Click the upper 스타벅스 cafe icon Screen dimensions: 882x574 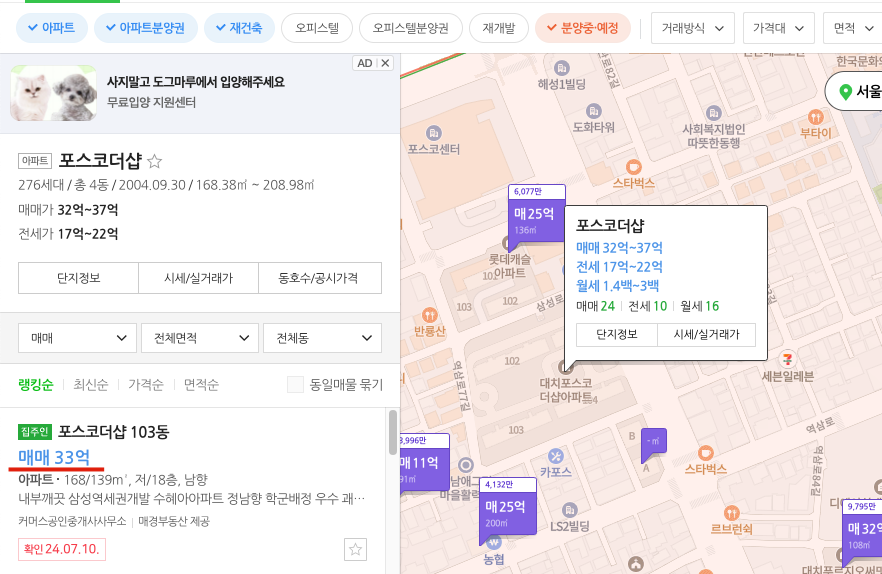click(x=633, y=167)
